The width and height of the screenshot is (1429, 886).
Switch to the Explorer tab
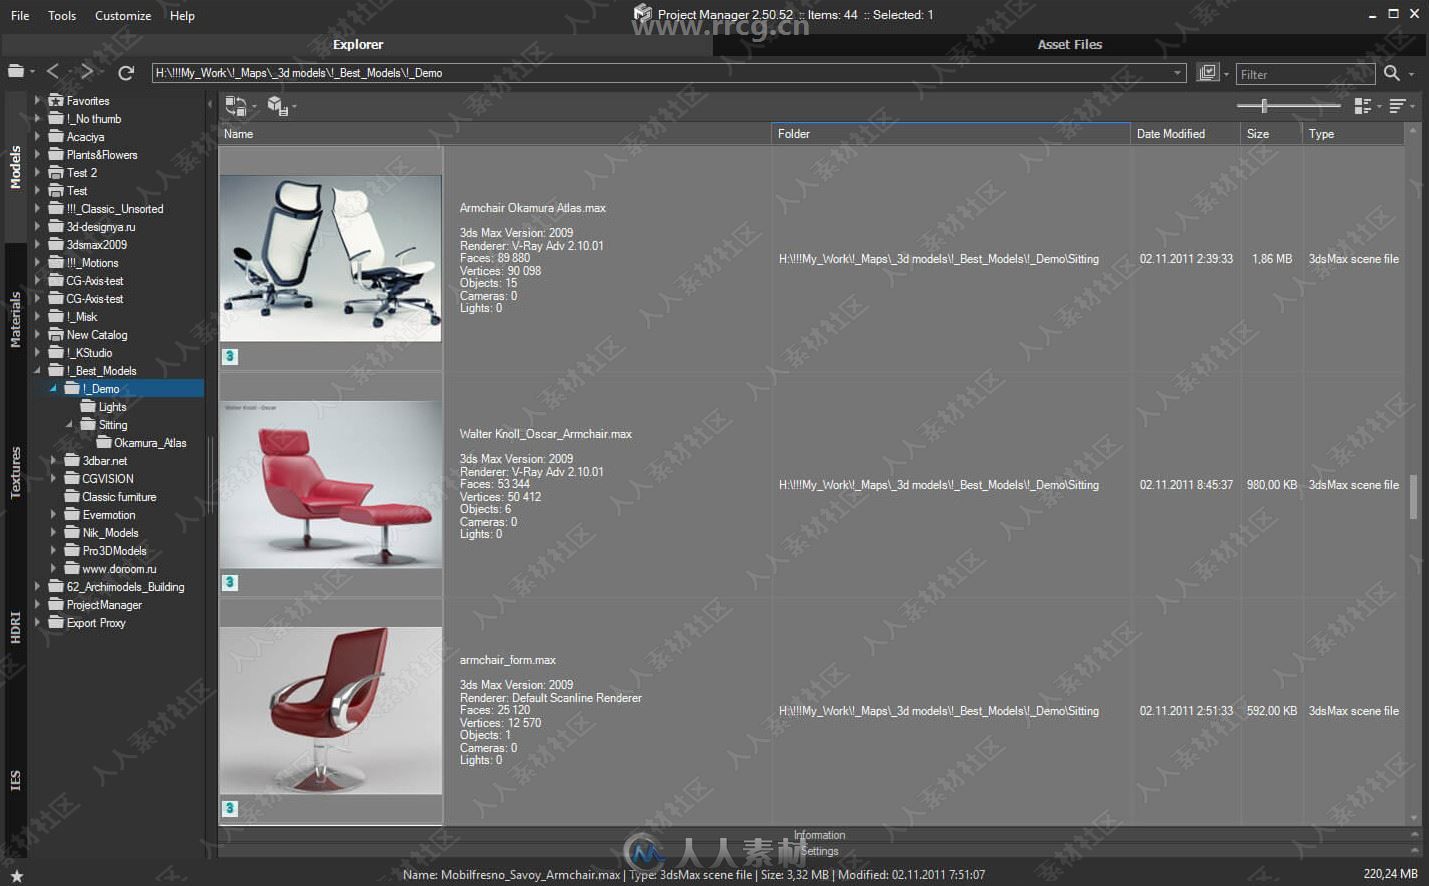[358, 44]
